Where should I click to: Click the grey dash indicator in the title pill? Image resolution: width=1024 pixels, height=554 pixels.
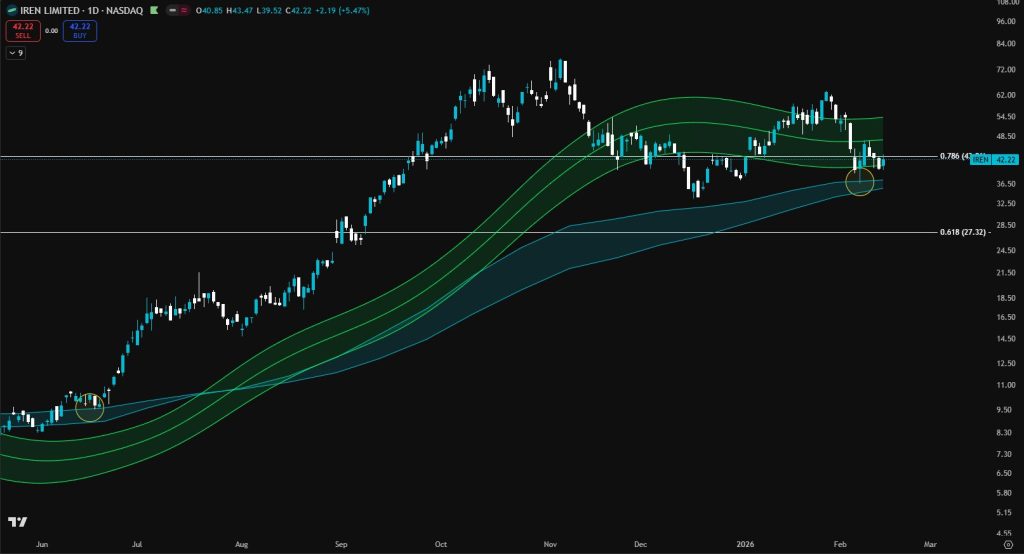click(x=174, y=10)
